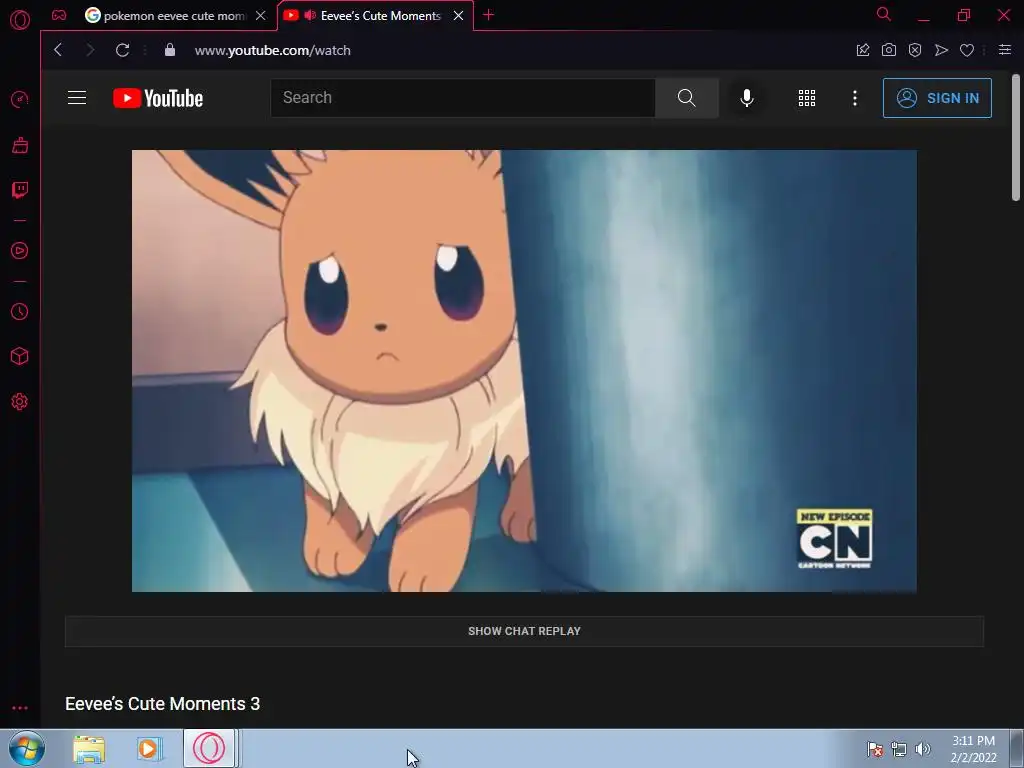Open the edit page icon in address bar
The width and height of the screenshot is (1024, 768).
(x=863, y=50)
